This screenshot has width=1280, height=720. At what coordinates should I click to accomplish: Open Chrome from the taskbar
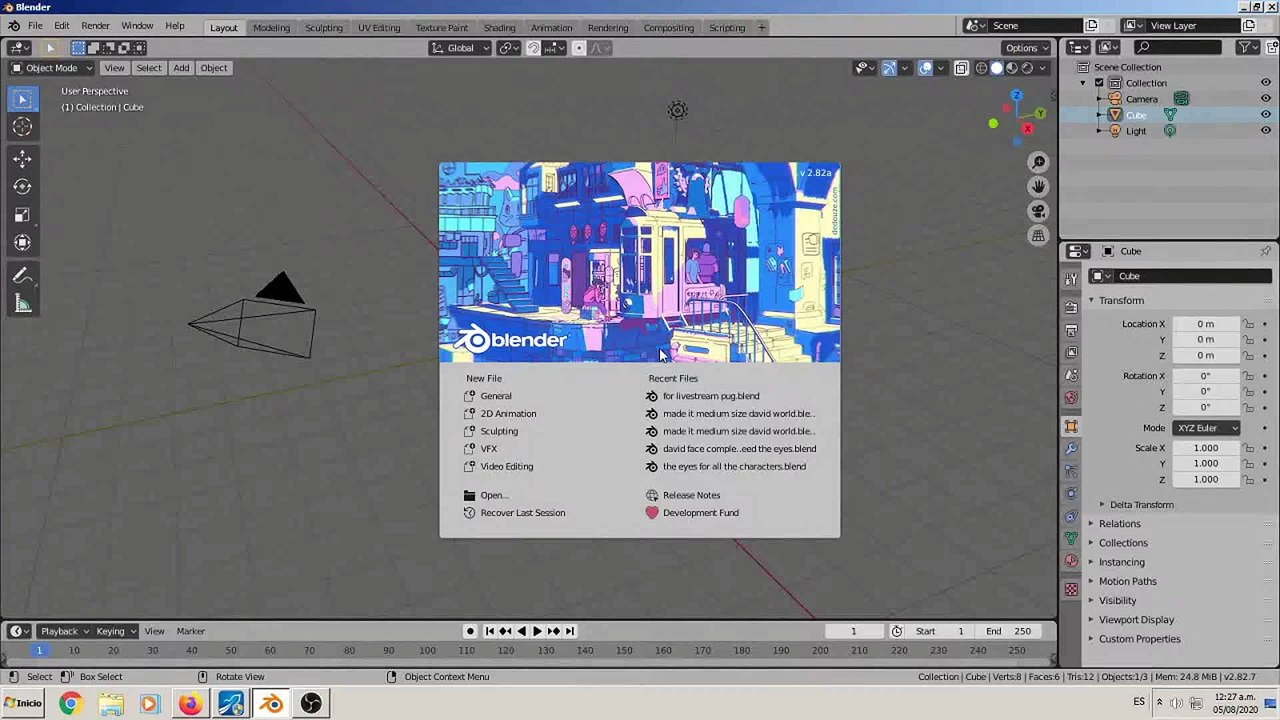coord(69,704)
